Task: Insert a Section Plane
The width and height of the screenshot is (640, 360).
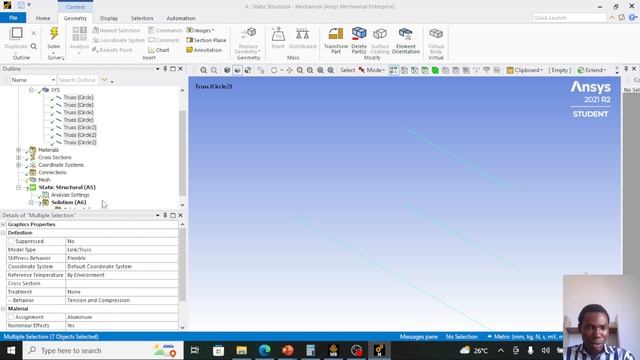Action: 206,40
